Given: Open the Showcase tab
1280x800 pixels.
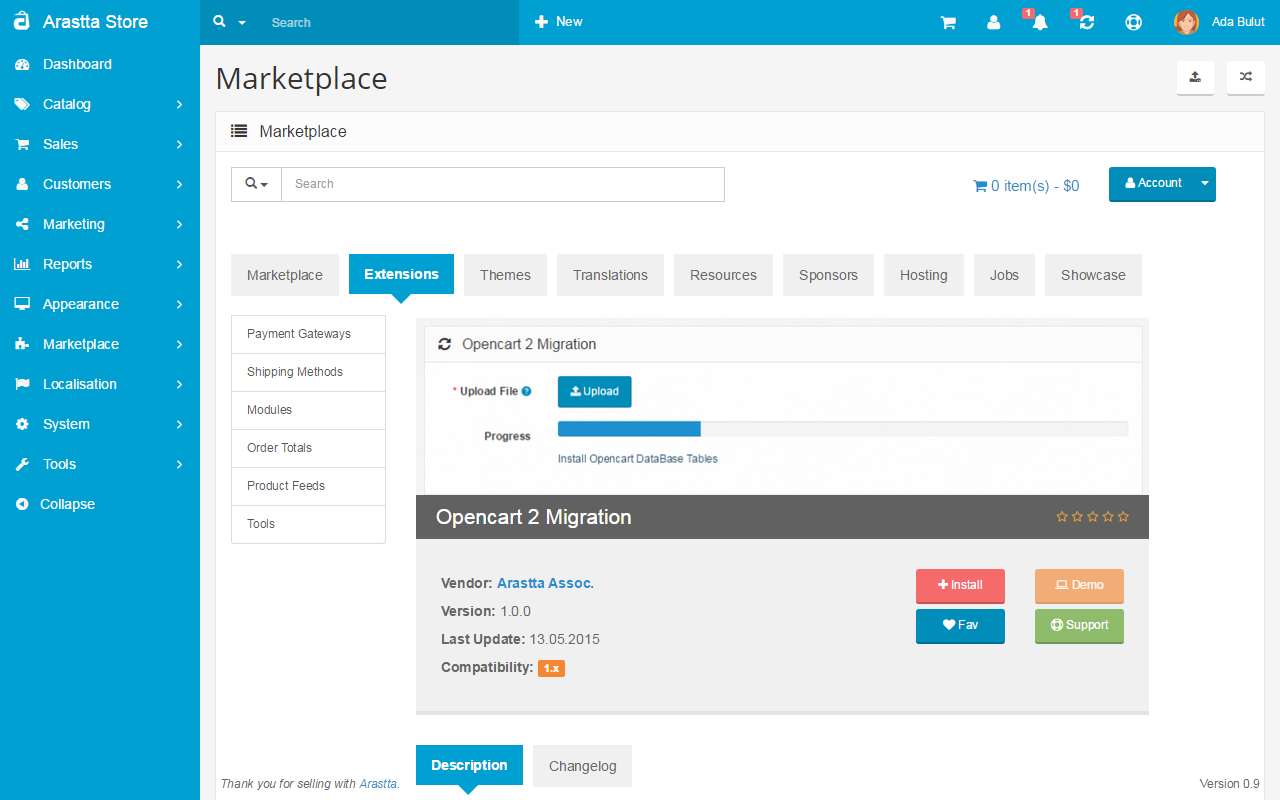Looking at the screenshot, I should [1093, 275].
